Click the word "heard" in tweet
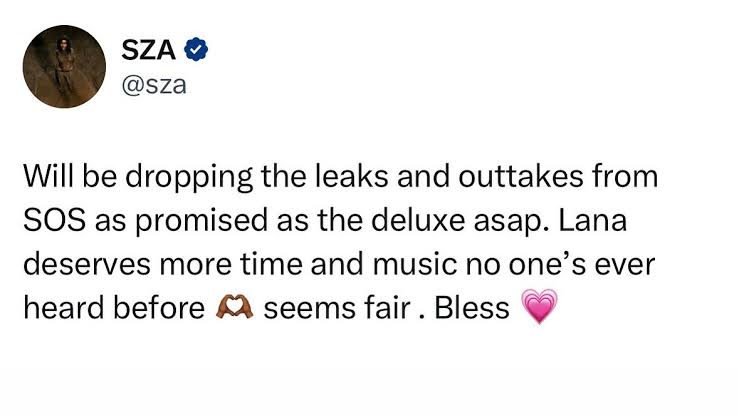 (64, 308)
